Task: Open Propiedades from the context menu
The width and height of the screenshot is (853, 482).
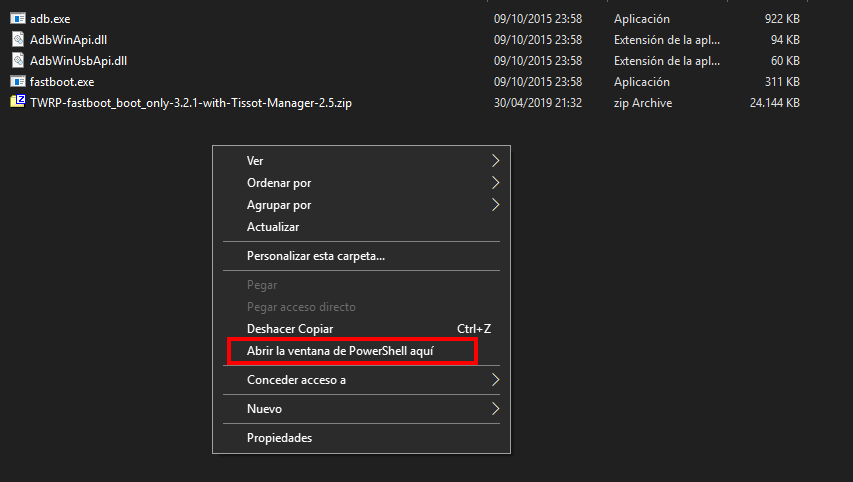Action: click(279, 438)
